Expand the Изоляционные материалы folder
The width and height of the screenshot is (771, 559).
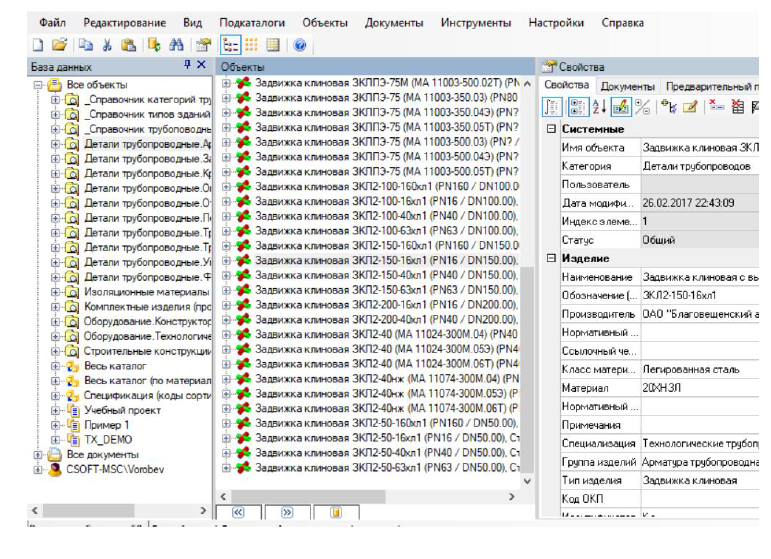click(55, 292)
